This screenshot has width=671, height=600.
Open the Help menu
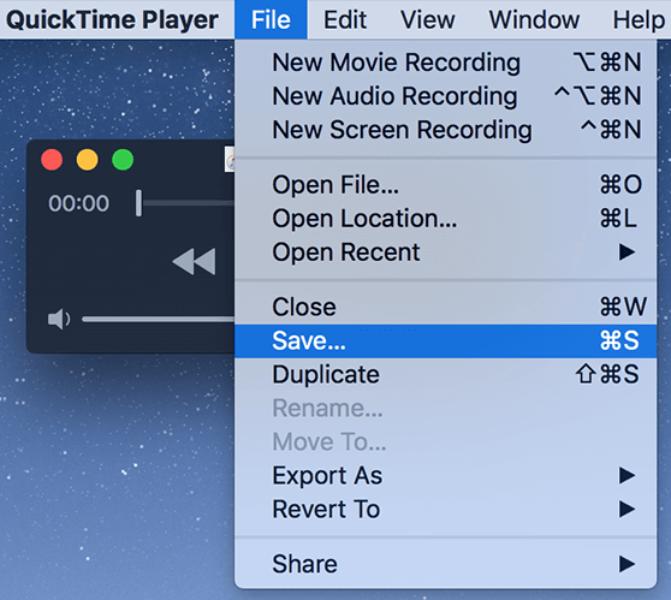638,20
